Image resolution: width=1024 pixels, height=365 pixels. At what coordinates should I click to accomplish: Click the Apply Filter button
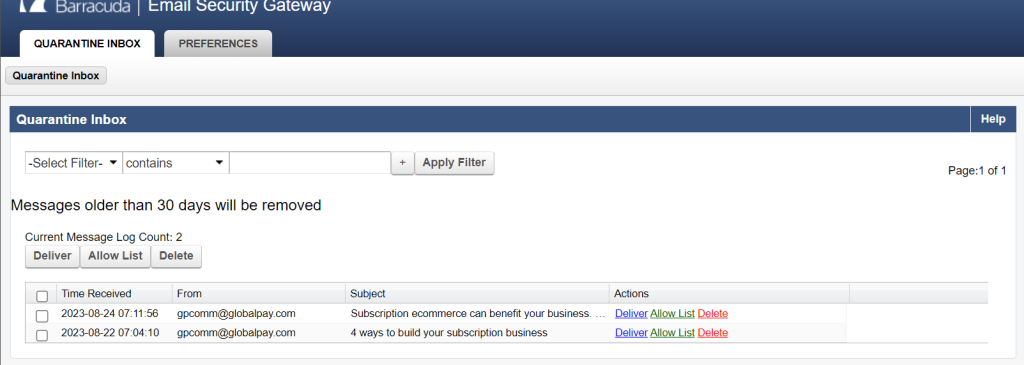tap(454, 163)
